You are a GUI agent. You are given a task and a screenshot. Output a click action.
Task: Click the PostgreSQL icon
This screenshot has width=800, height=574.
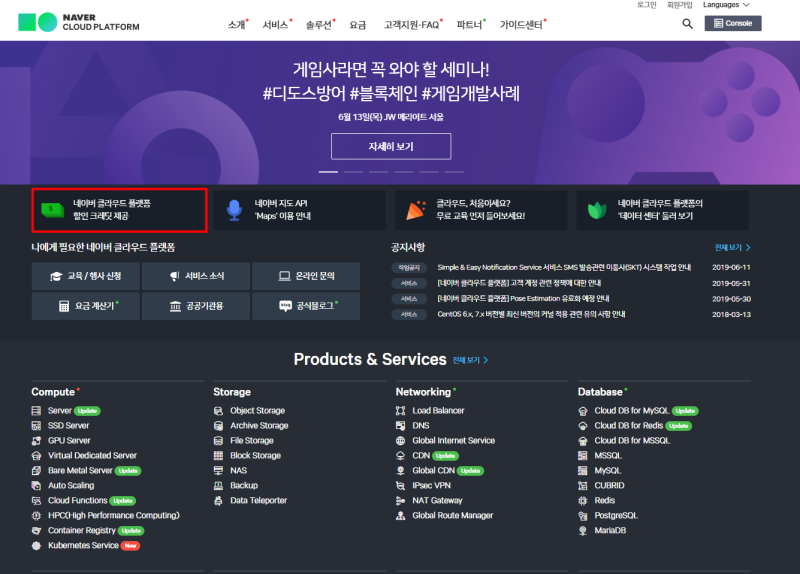583,516
